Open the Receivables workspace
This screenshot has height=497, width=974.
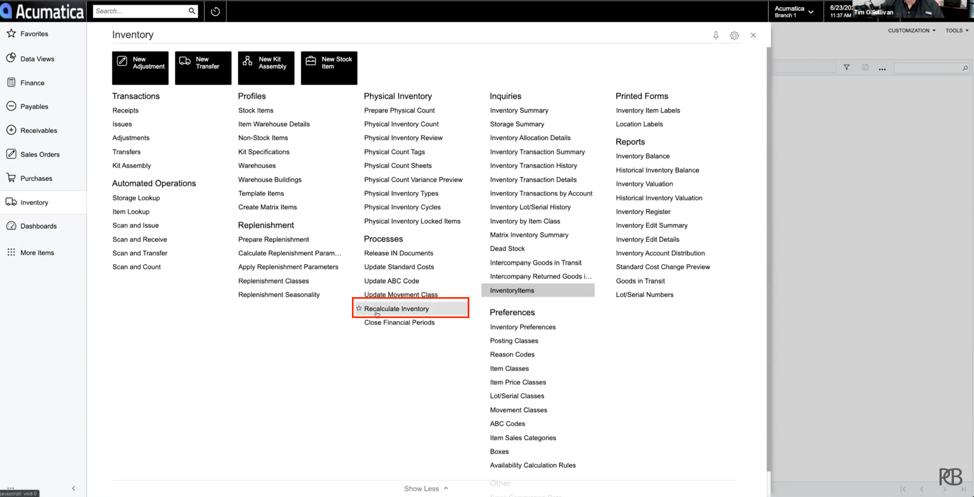[39, 130]
